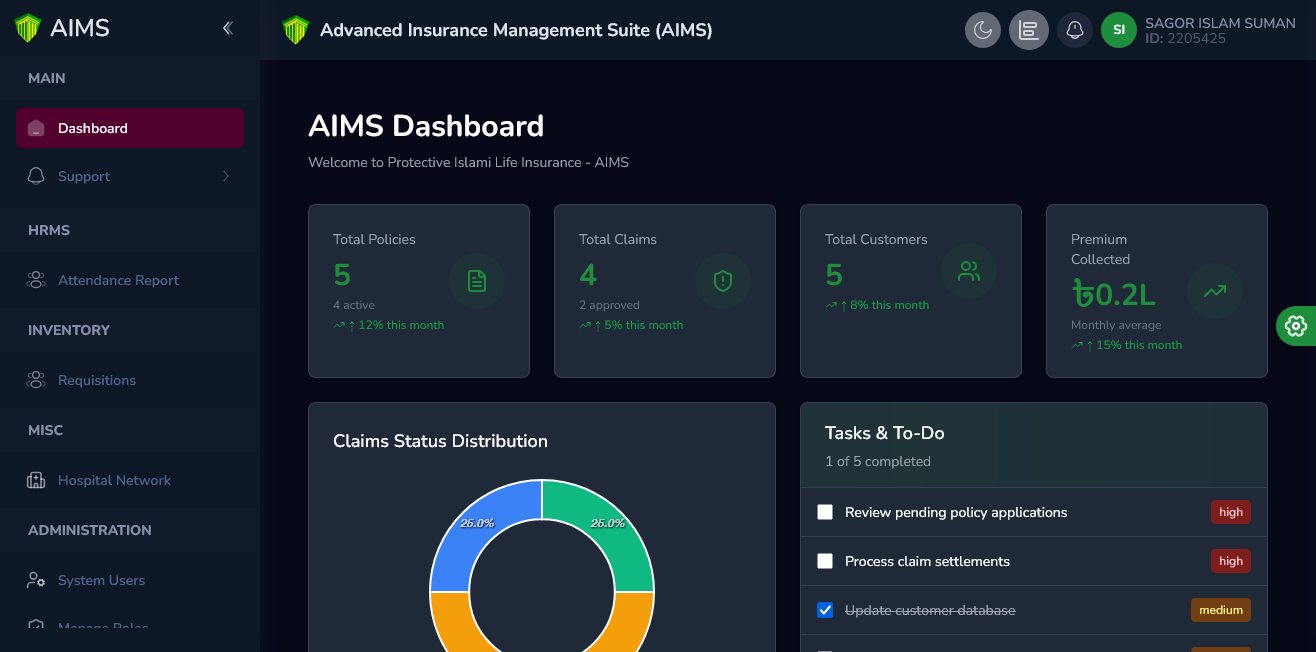Open notifications bell in header
The height and width of the screenshot is (652, 1316).
(x=1075, y=30)
